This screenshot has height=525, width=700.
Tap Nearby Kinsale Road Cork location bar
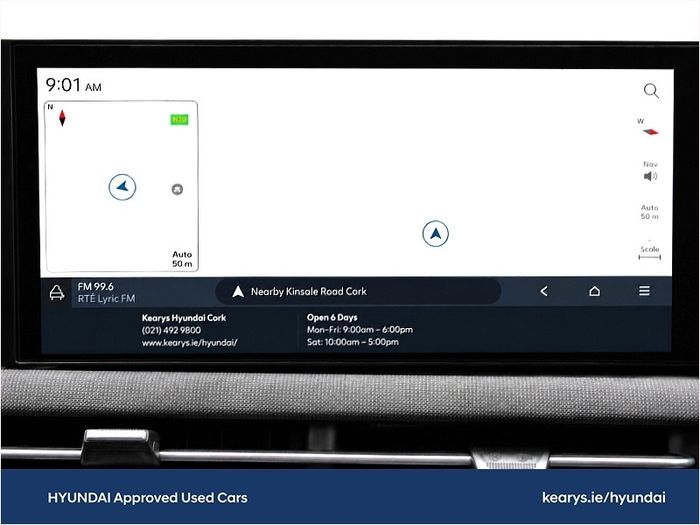point(358,292)
